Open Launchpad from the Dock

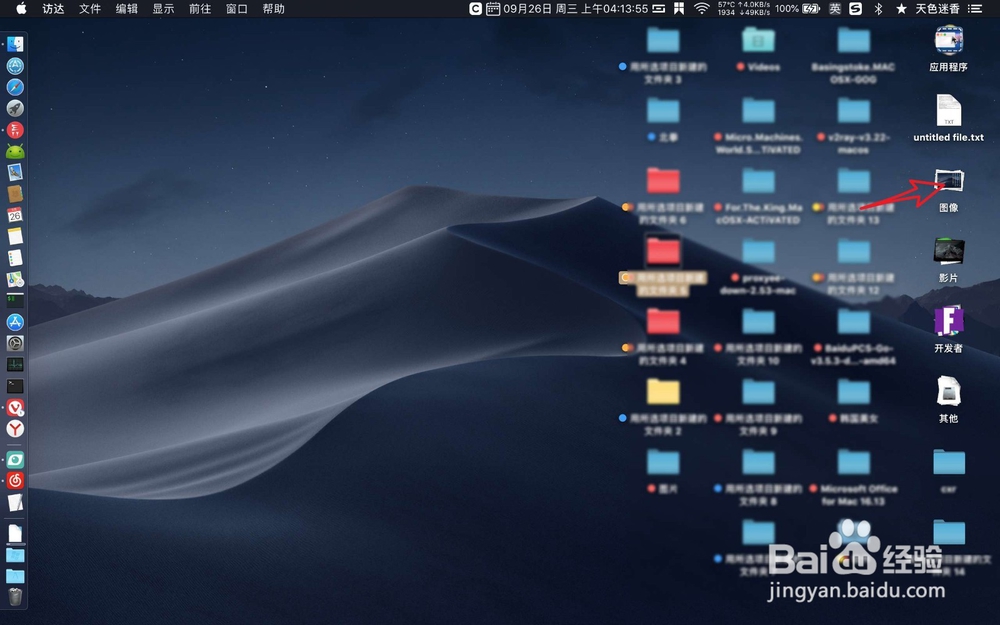[14, 107]
